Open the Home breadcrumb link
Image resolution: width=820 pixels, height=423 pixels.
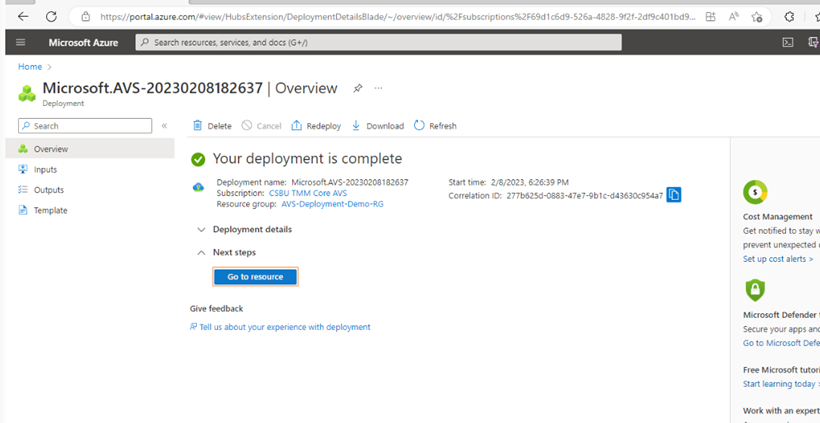click(30, 66)
